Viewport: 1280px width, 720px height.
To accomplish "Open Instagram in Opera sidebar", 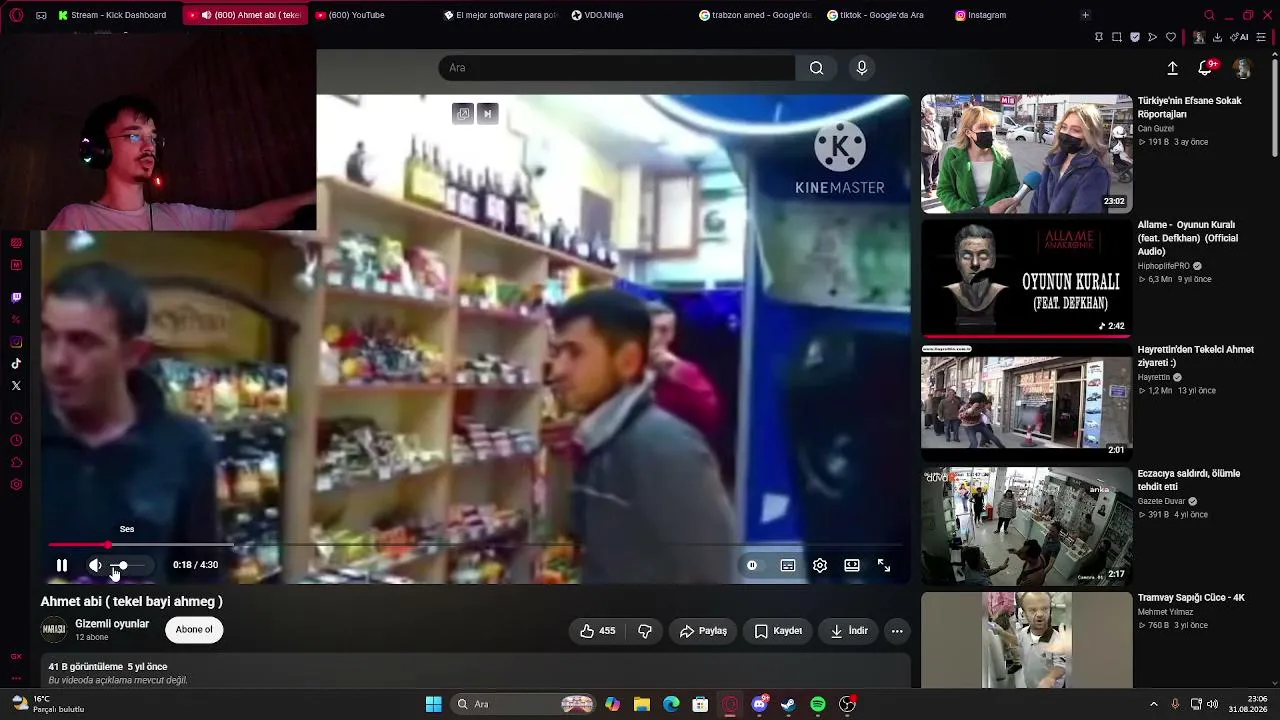I will [16, 342].
